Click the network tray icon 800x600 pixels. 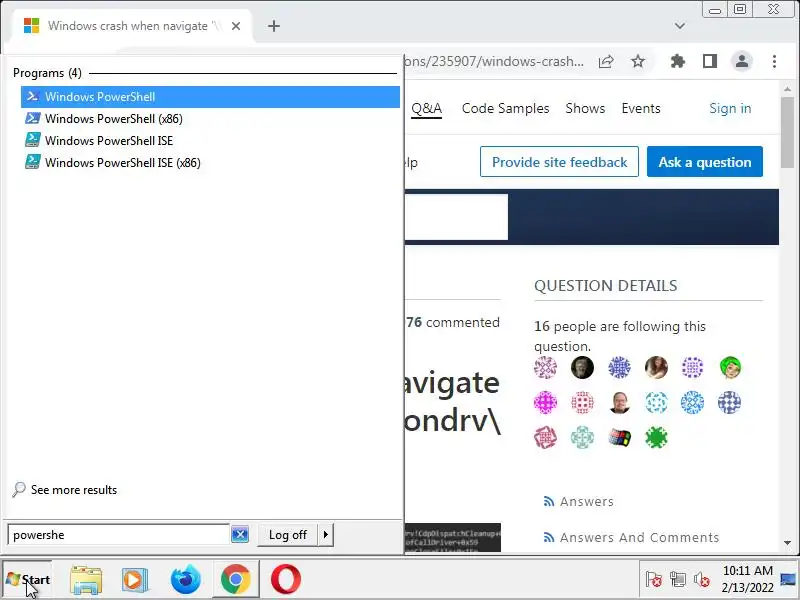coord(678,580)
